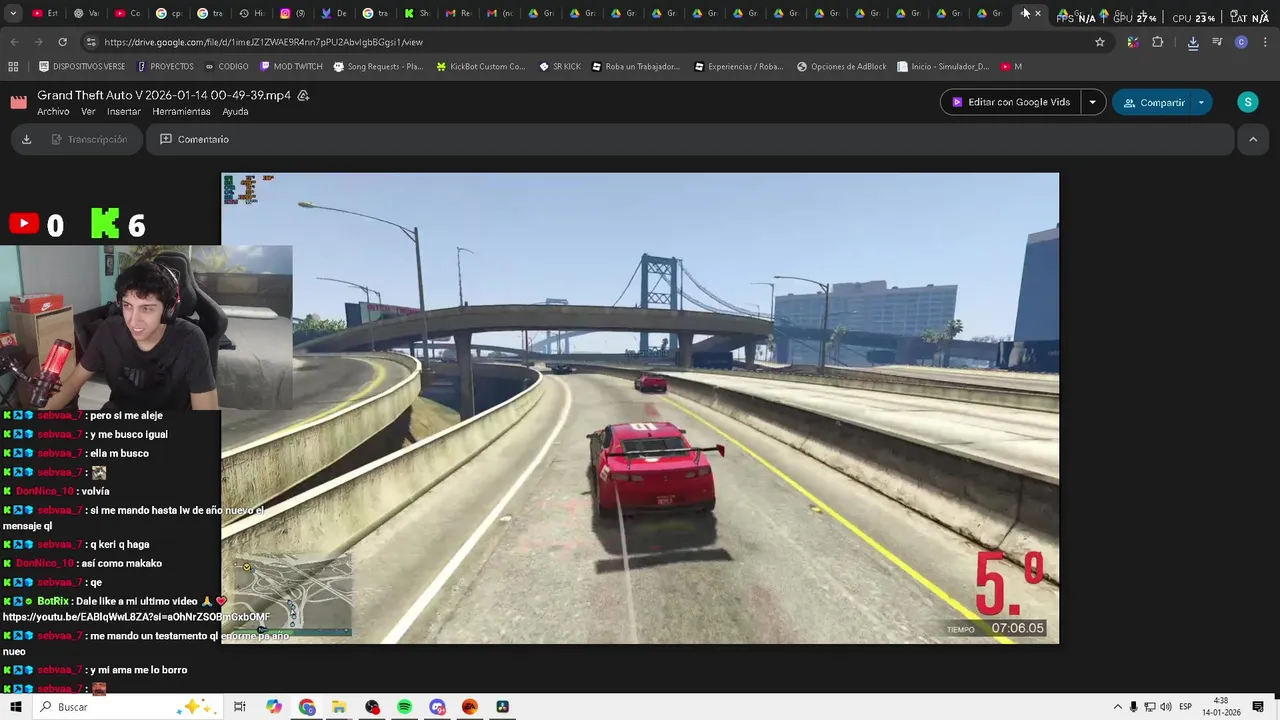Open the dropdown arrow on the Compartir button

point(1201,102)
